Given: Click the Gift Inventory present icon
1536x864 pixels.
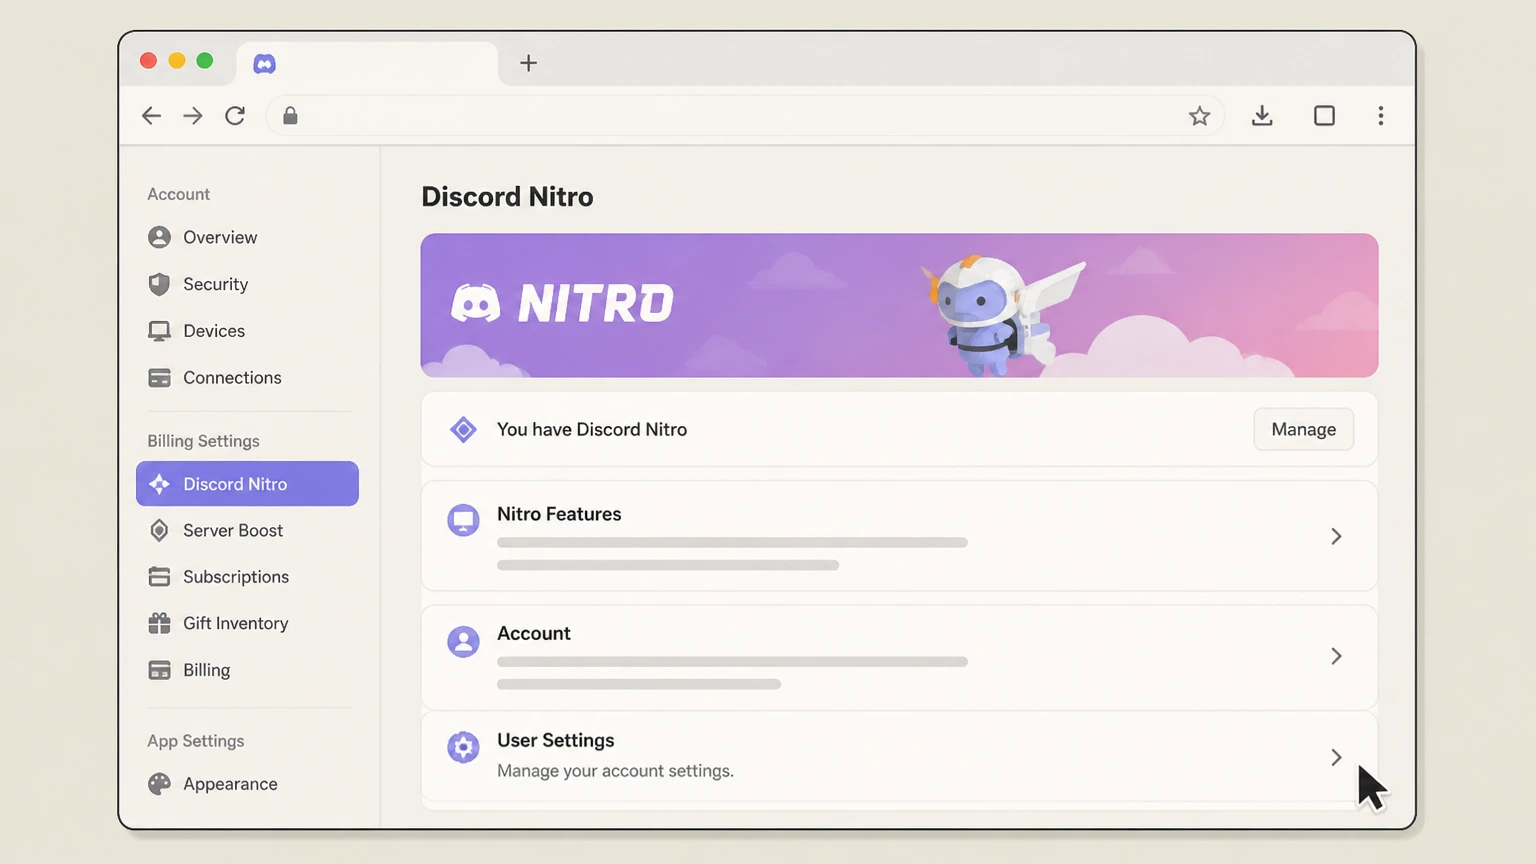Looking at the screenshot, I should click(x=159, y=623).
